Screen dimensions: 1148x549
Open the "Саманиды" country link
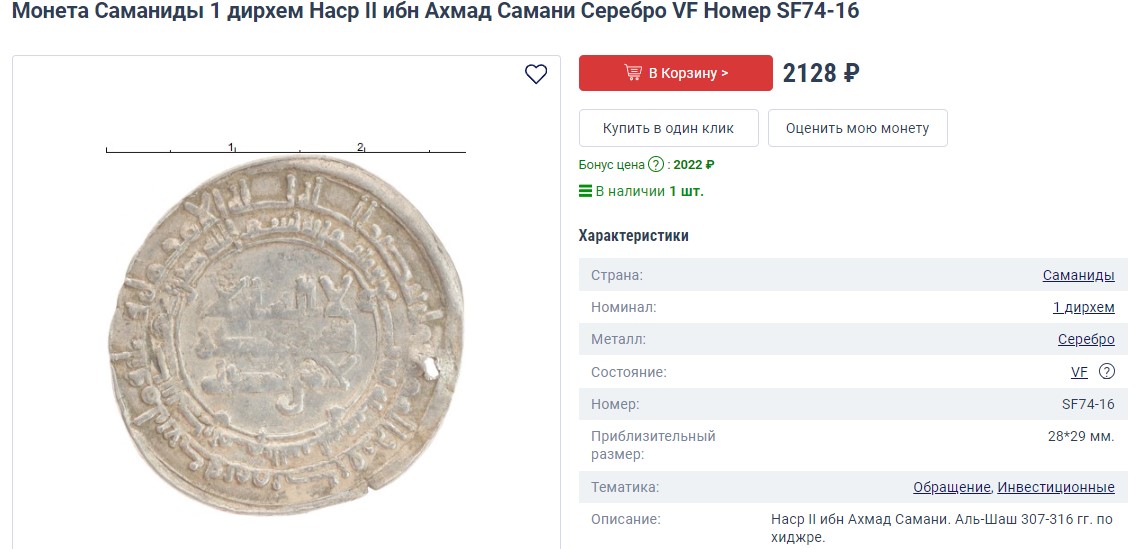click(x=1078, y=275)
